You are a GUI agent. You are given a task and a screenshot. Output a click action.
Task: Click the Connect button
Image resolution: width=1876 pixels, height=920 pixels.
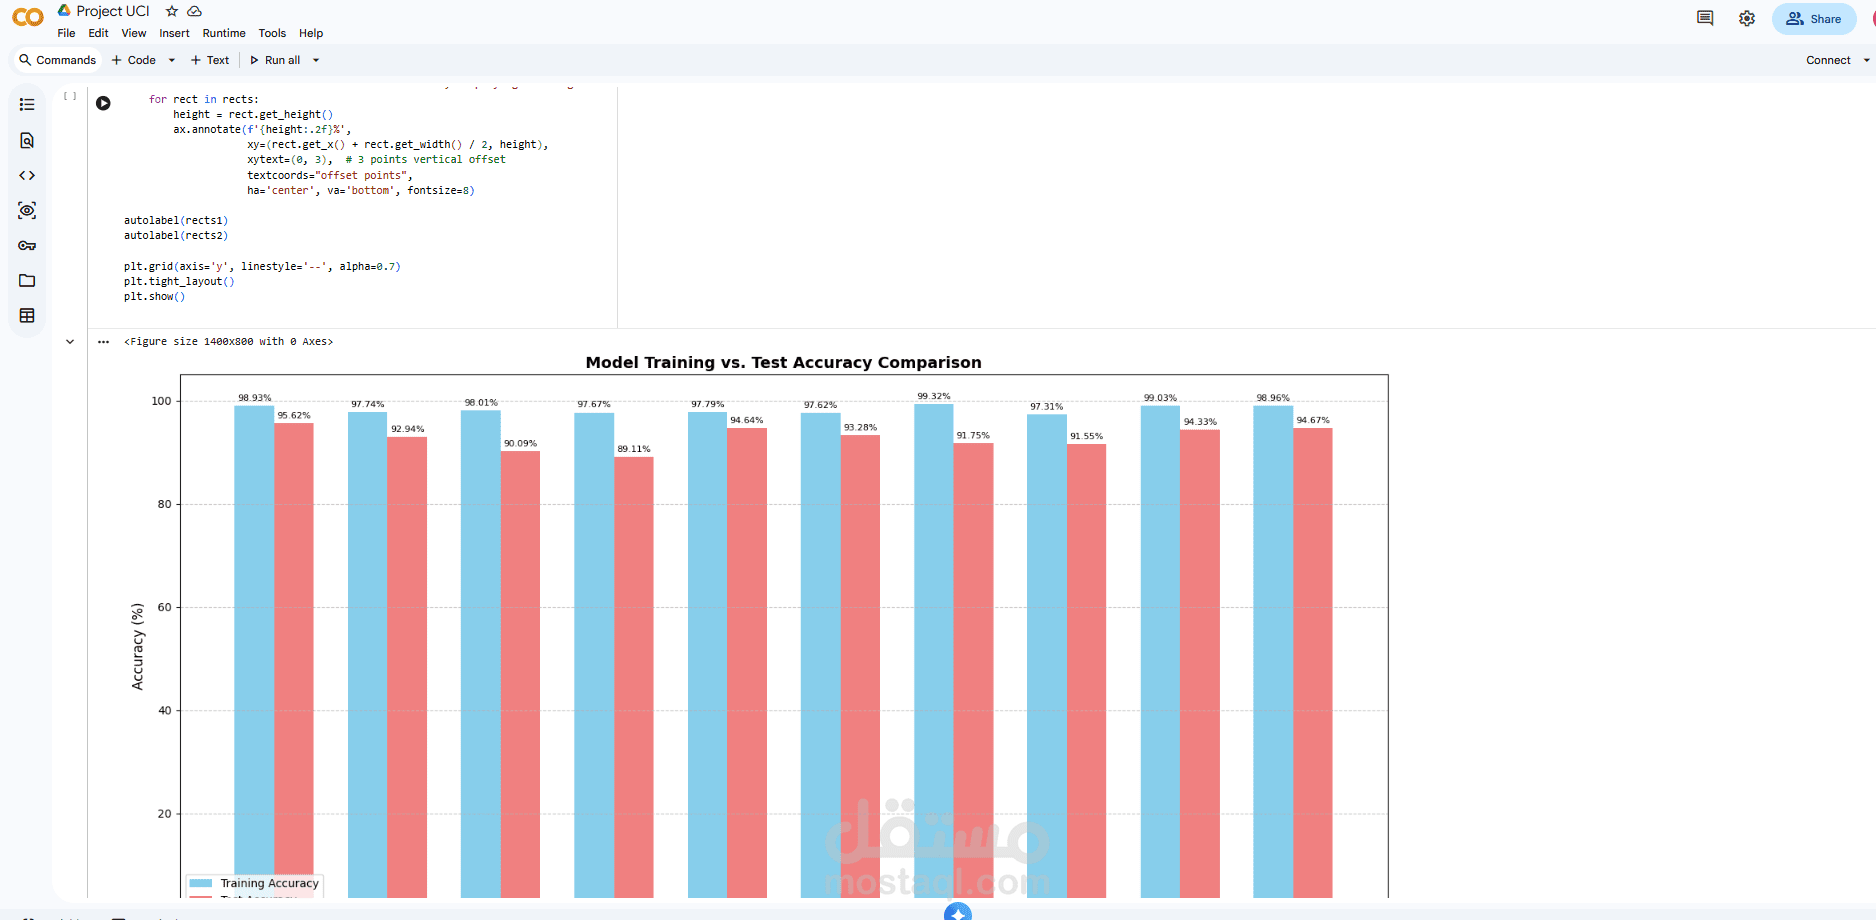pos(1828,60)
